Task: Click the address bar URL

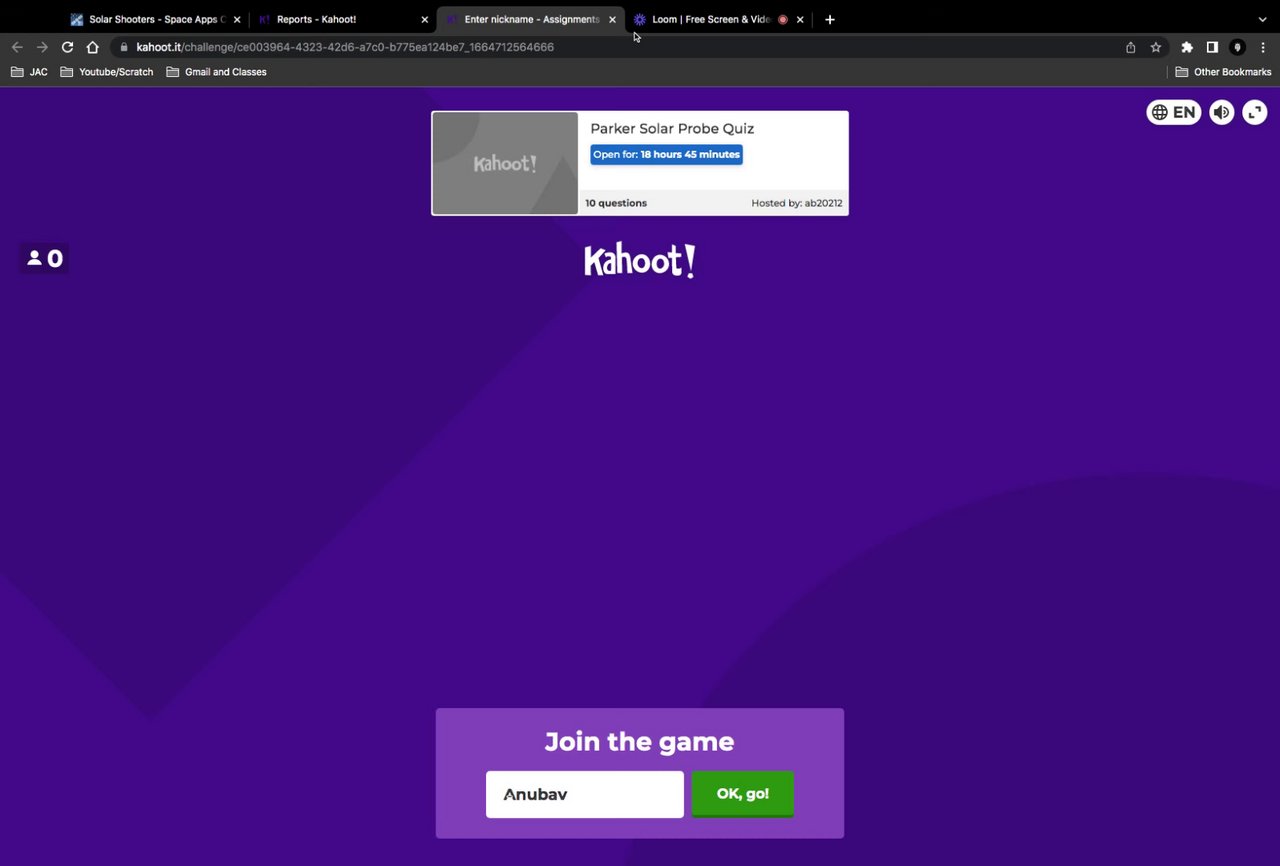Action: pos(345,47)
